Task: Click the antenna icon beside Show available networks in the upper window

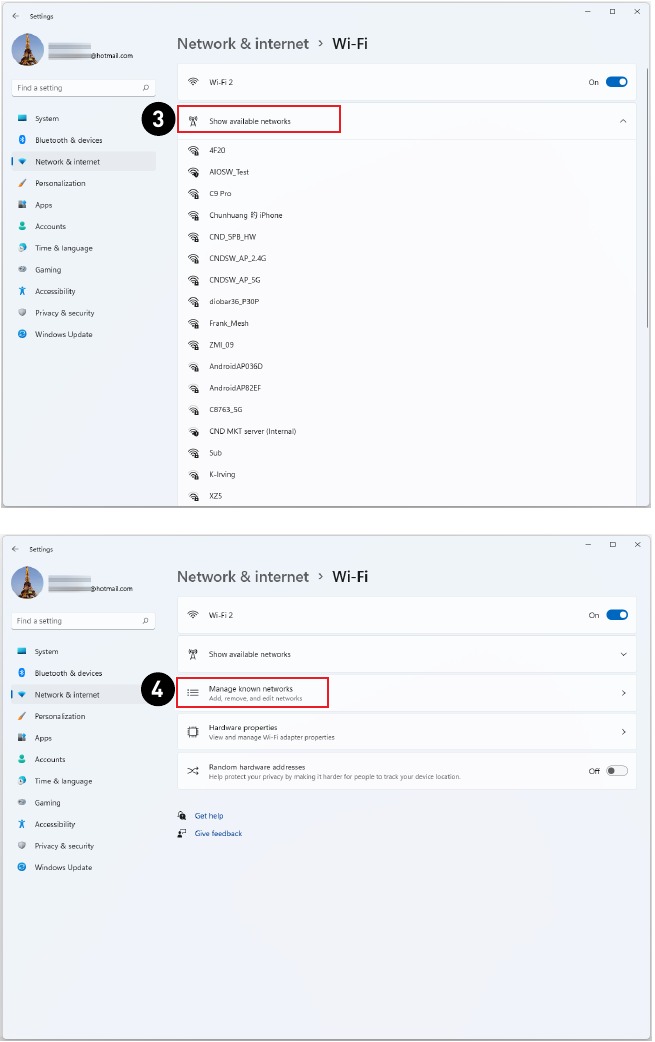Action: pyautogui.click(x=193, y=121)
